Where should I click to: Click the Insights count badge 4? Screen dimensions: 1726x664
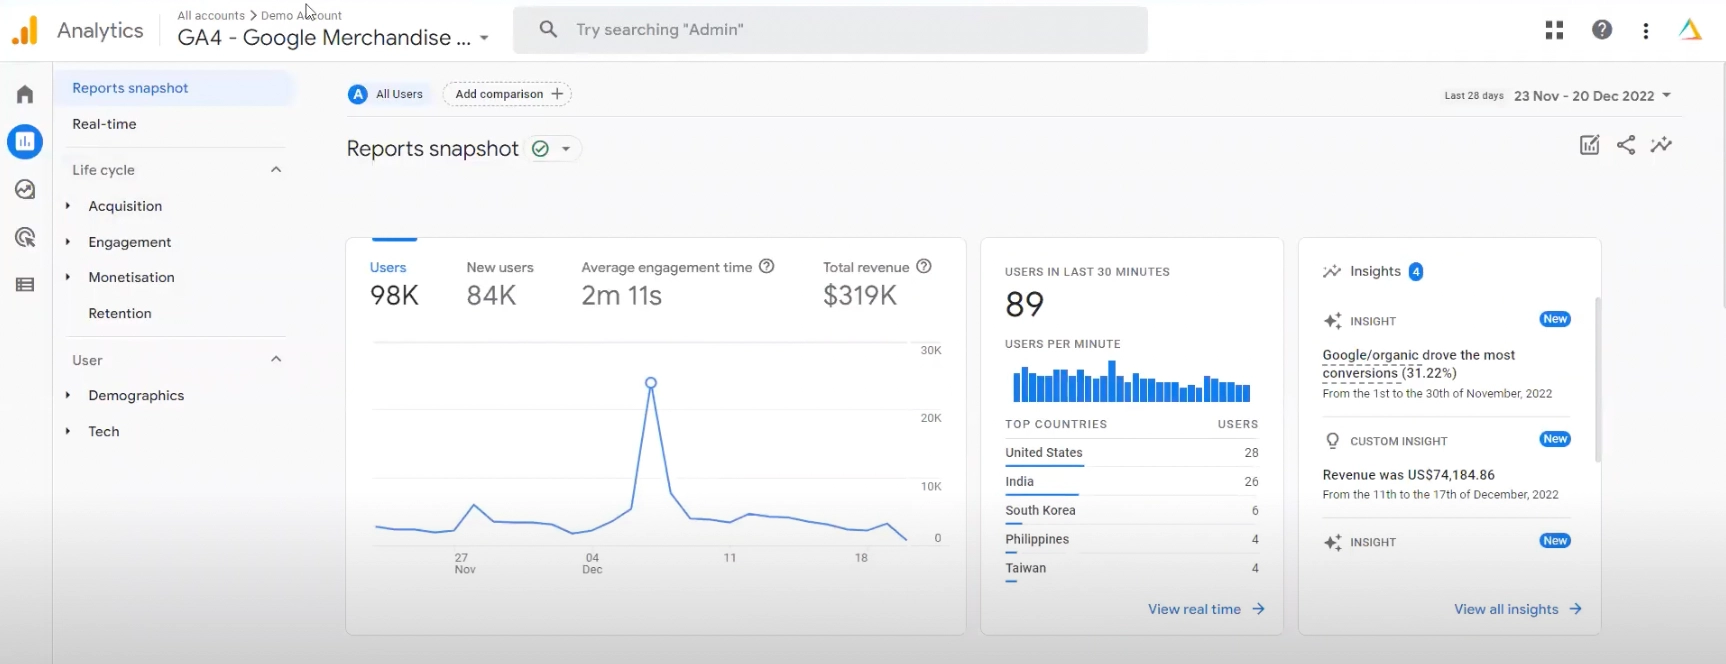(x=1416, y=271)
